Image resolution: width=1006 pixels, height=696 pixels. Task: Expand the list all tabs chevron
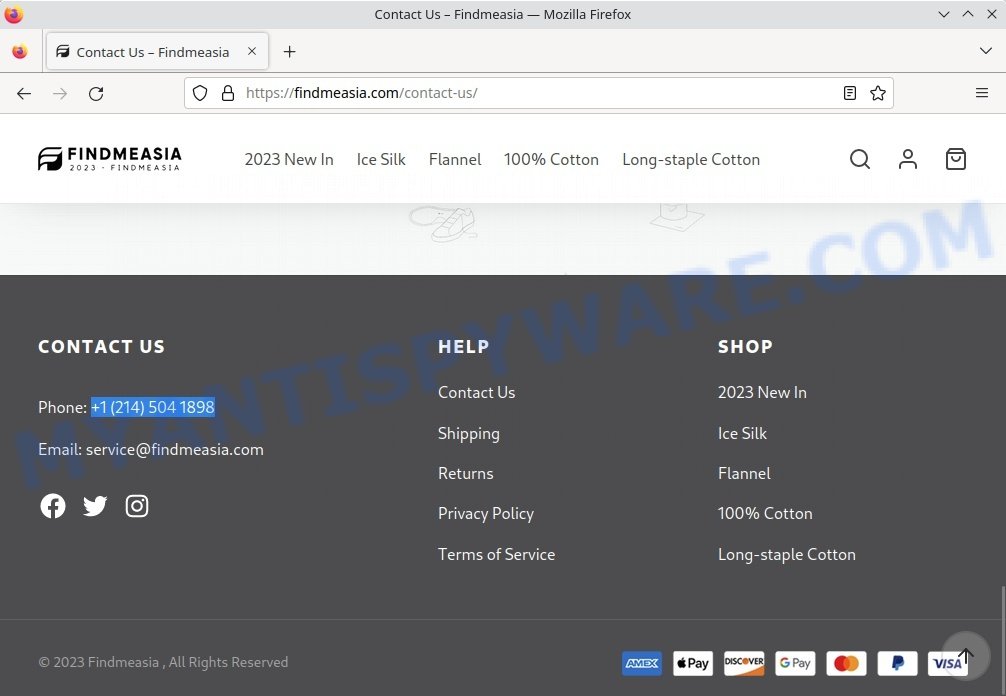[985, 51]
